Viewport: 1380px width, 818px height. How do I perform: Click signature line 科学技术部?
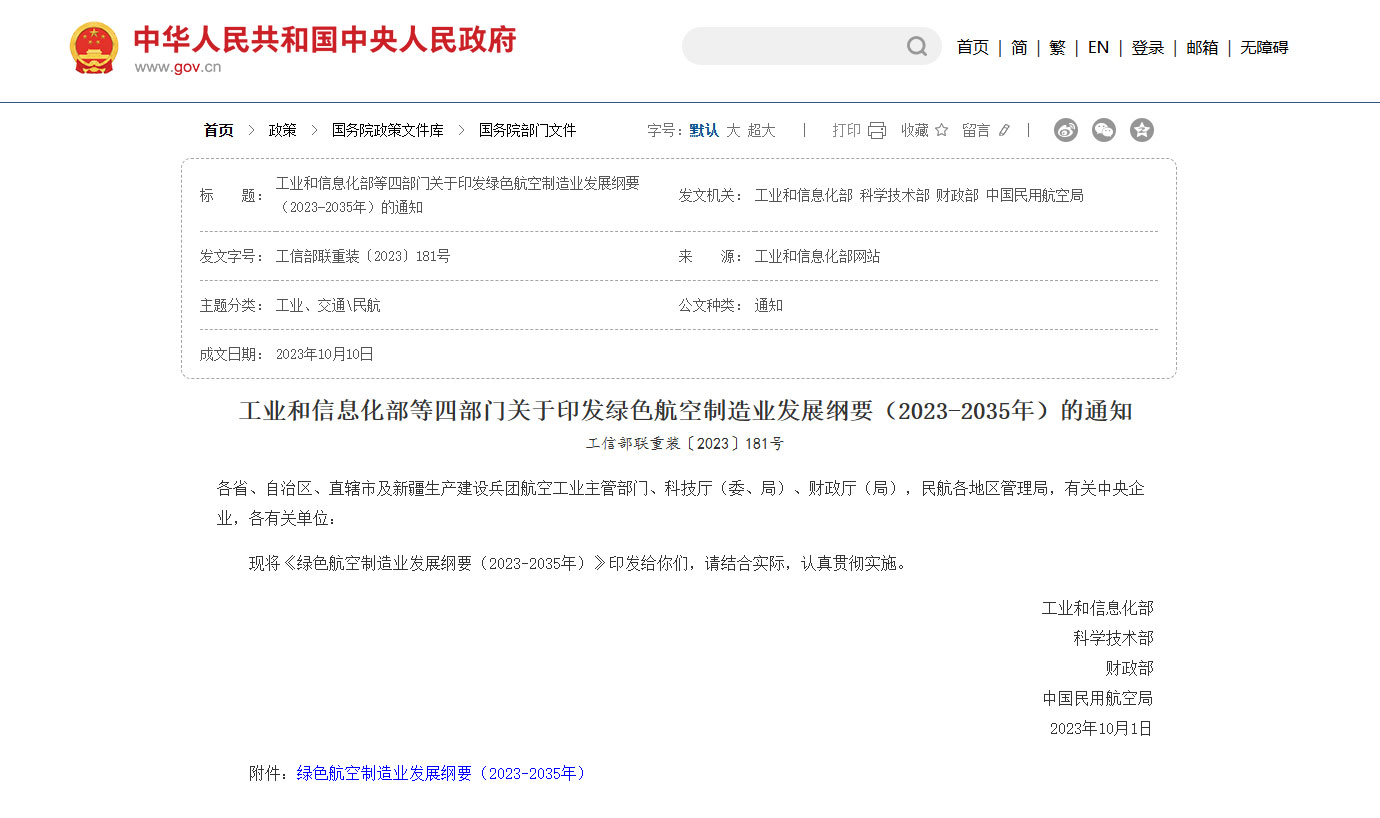[1113, 638]
